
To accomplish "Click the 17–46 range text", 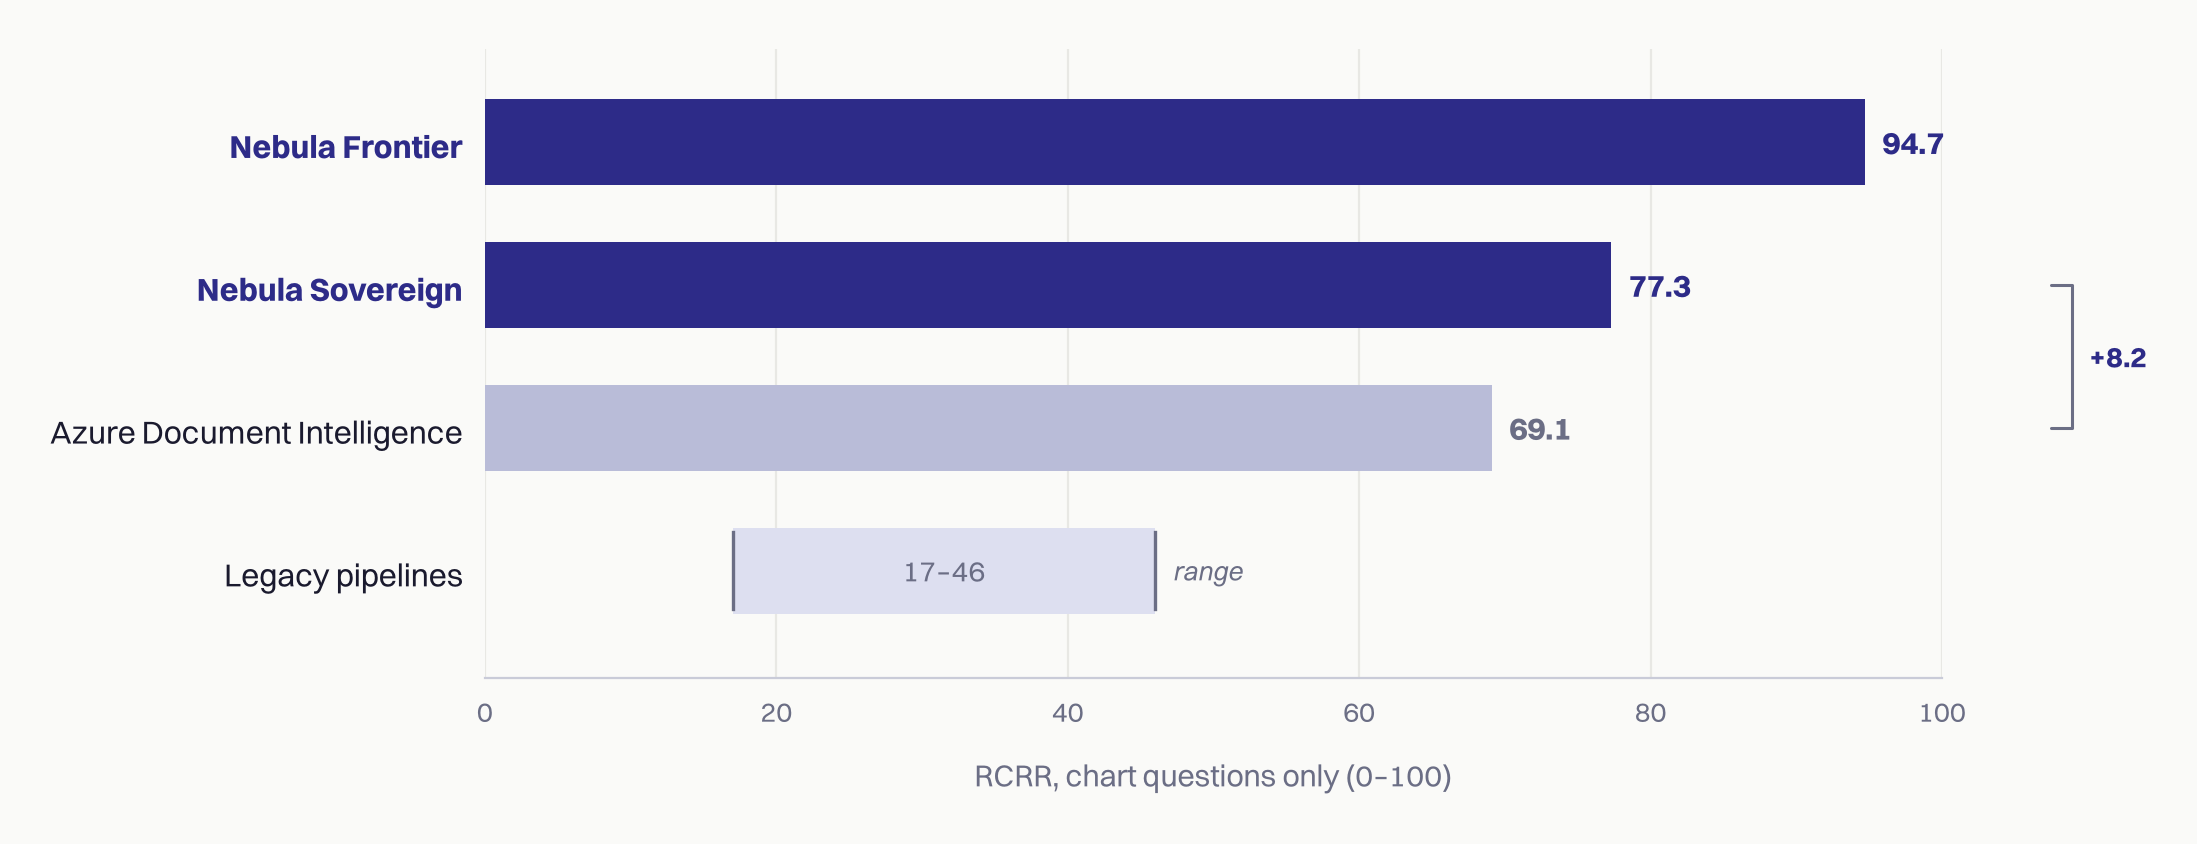I will (944, 572).
